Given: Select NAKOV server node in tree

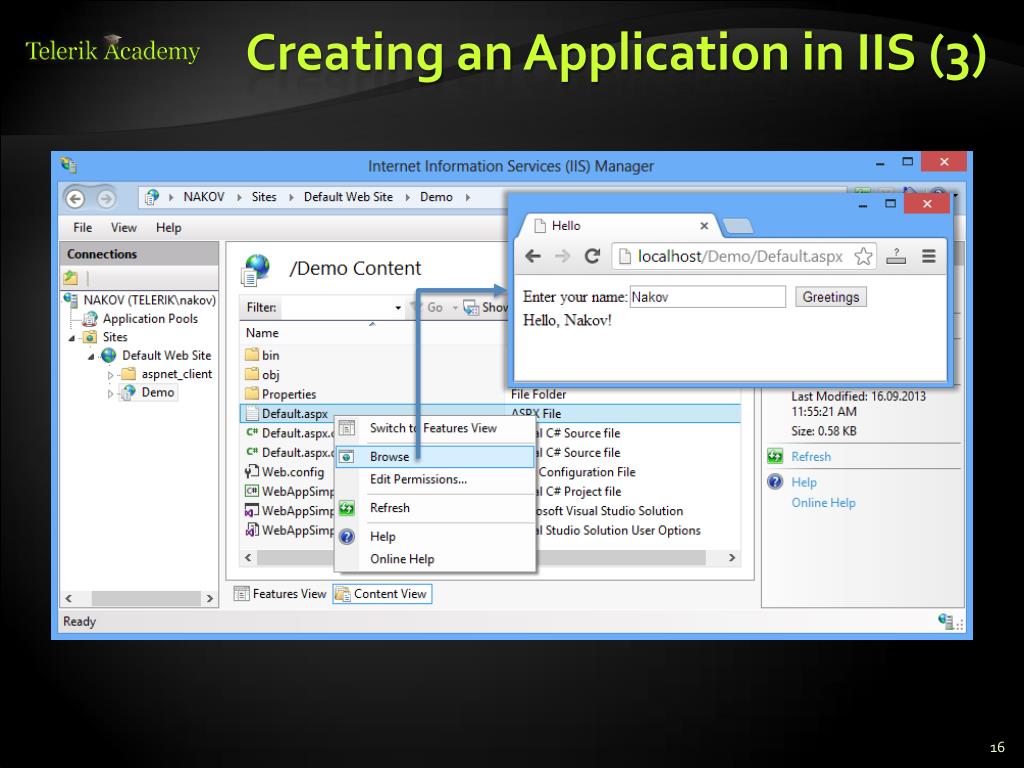Looking at the screenshot, I should pyautogui.click(x=150, y=300).
